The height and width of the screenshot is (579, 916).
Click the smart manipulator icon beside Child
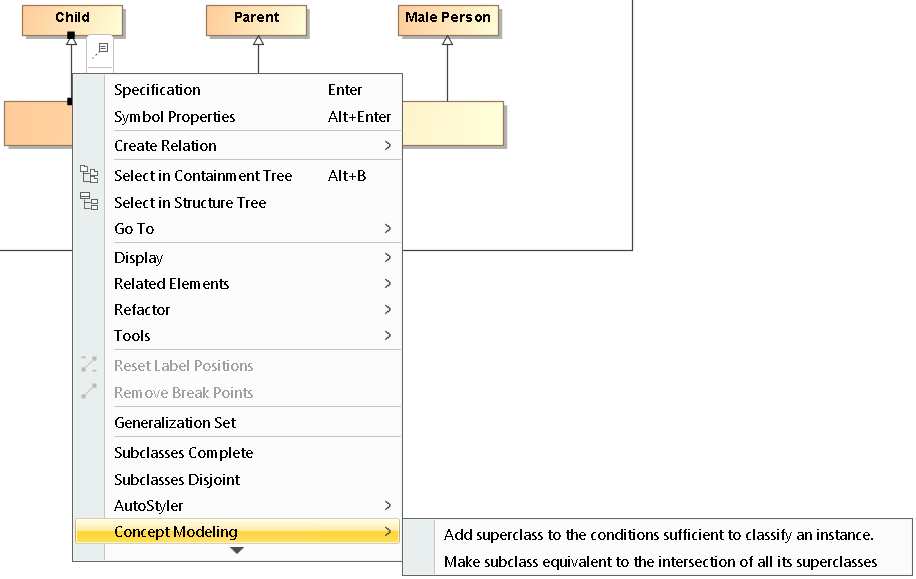(x=100, y=50)
